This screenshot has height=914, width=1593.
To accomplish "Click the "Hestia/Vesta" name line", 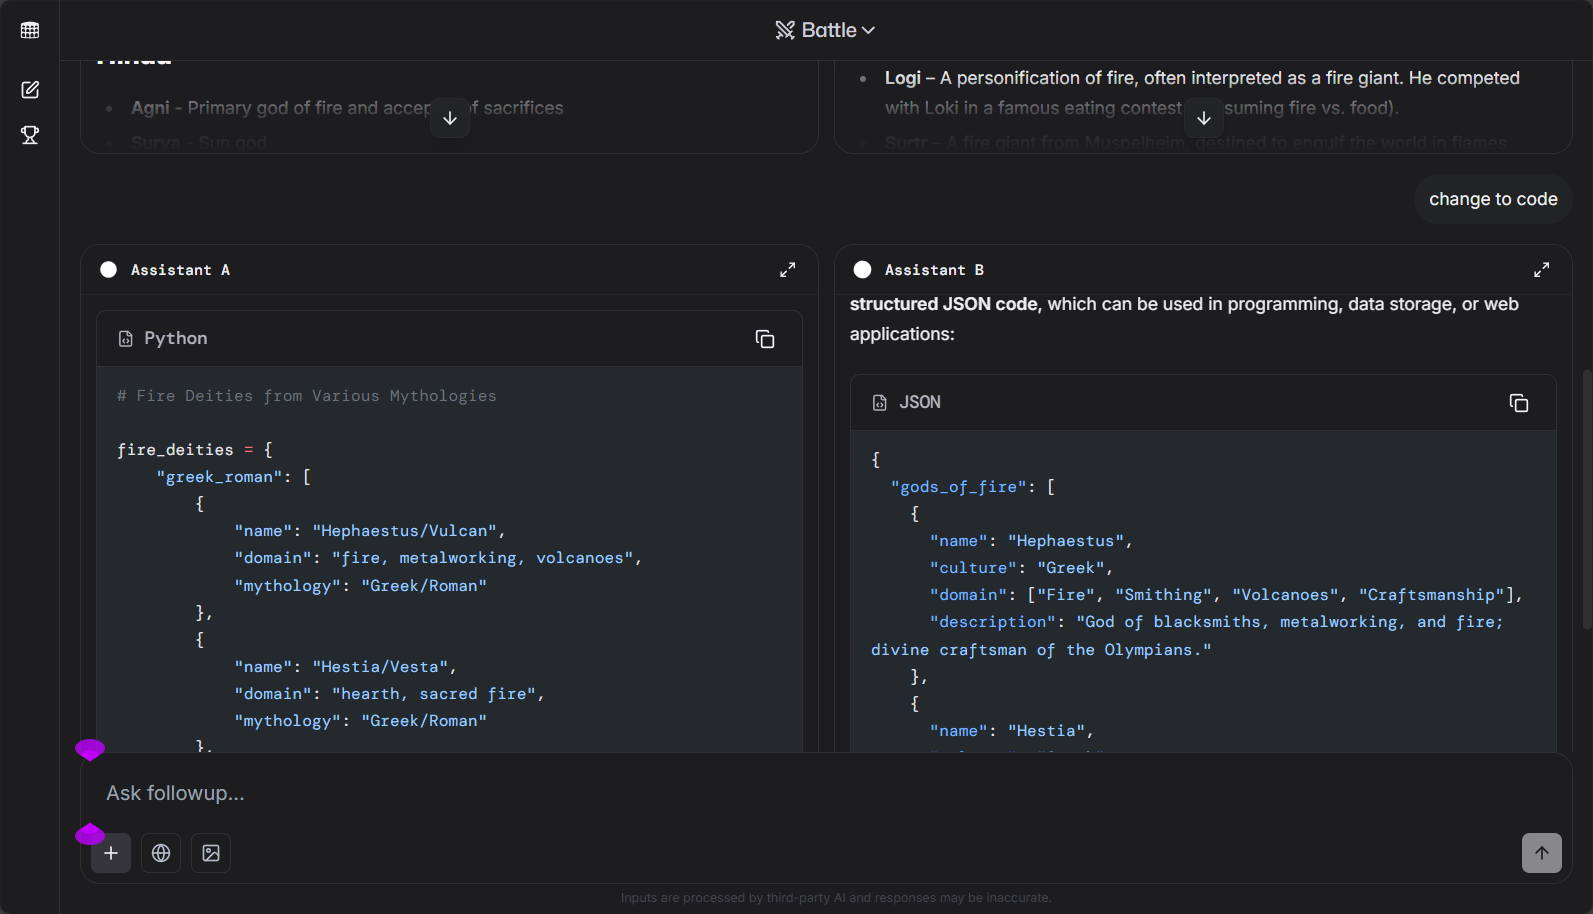I will point(346,667).
